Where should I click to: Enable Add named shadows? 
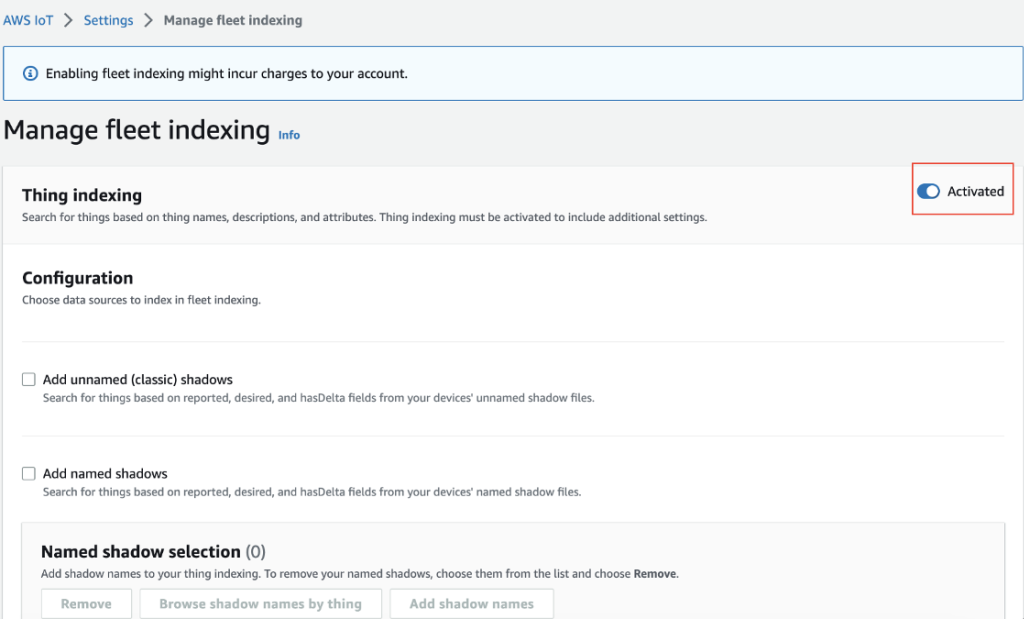[29, 473]
